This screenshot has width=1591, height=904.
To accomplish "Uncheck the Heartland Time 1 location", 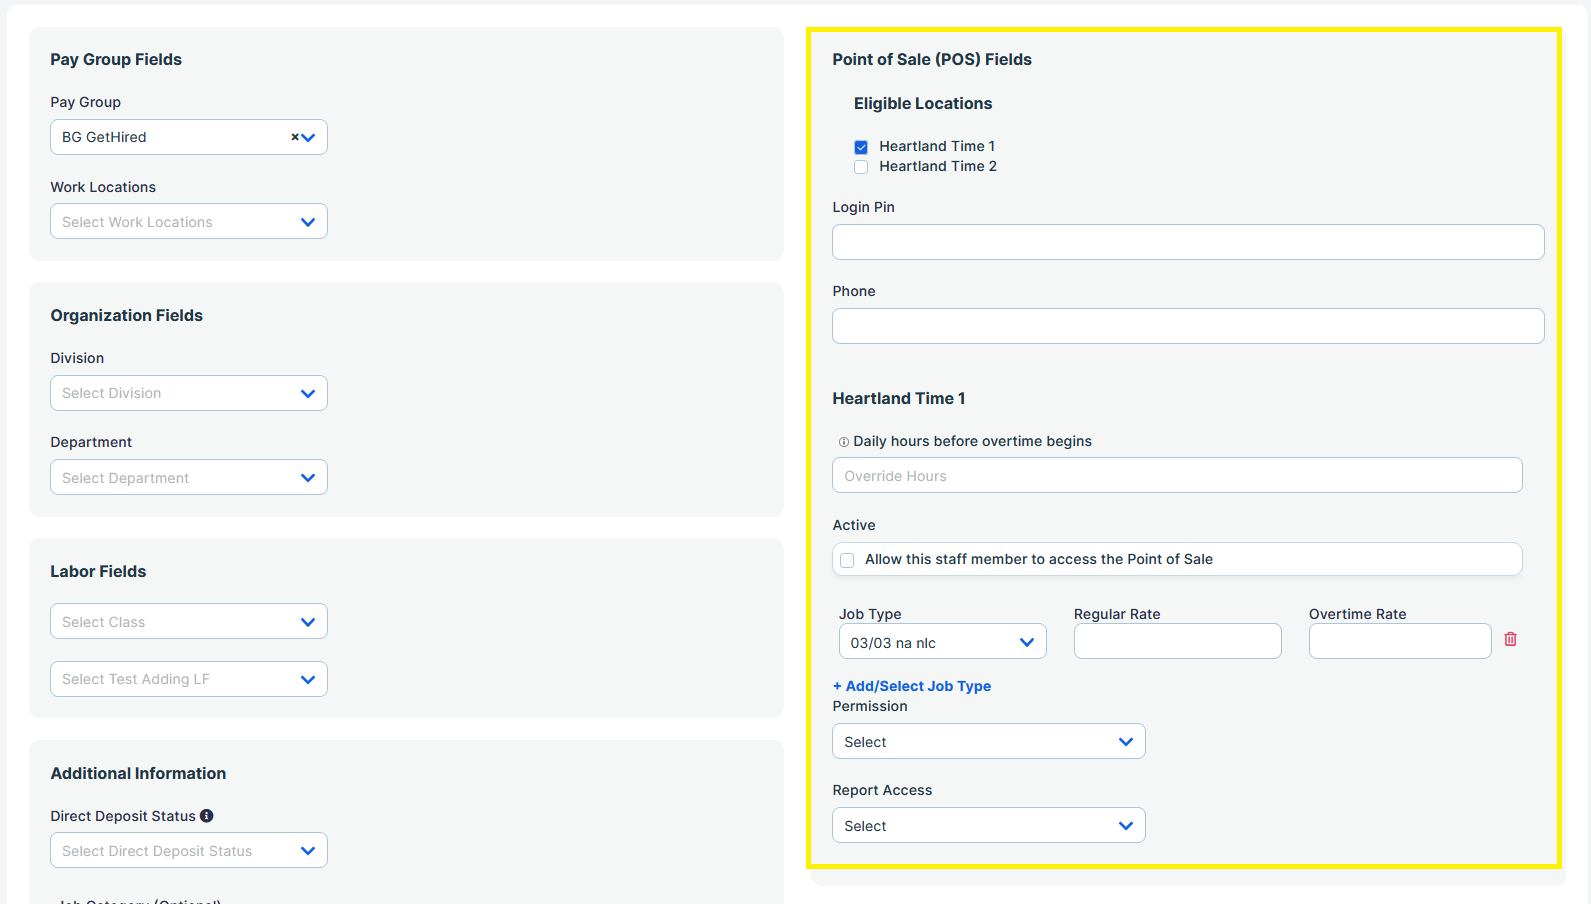I will coord(861,147).
